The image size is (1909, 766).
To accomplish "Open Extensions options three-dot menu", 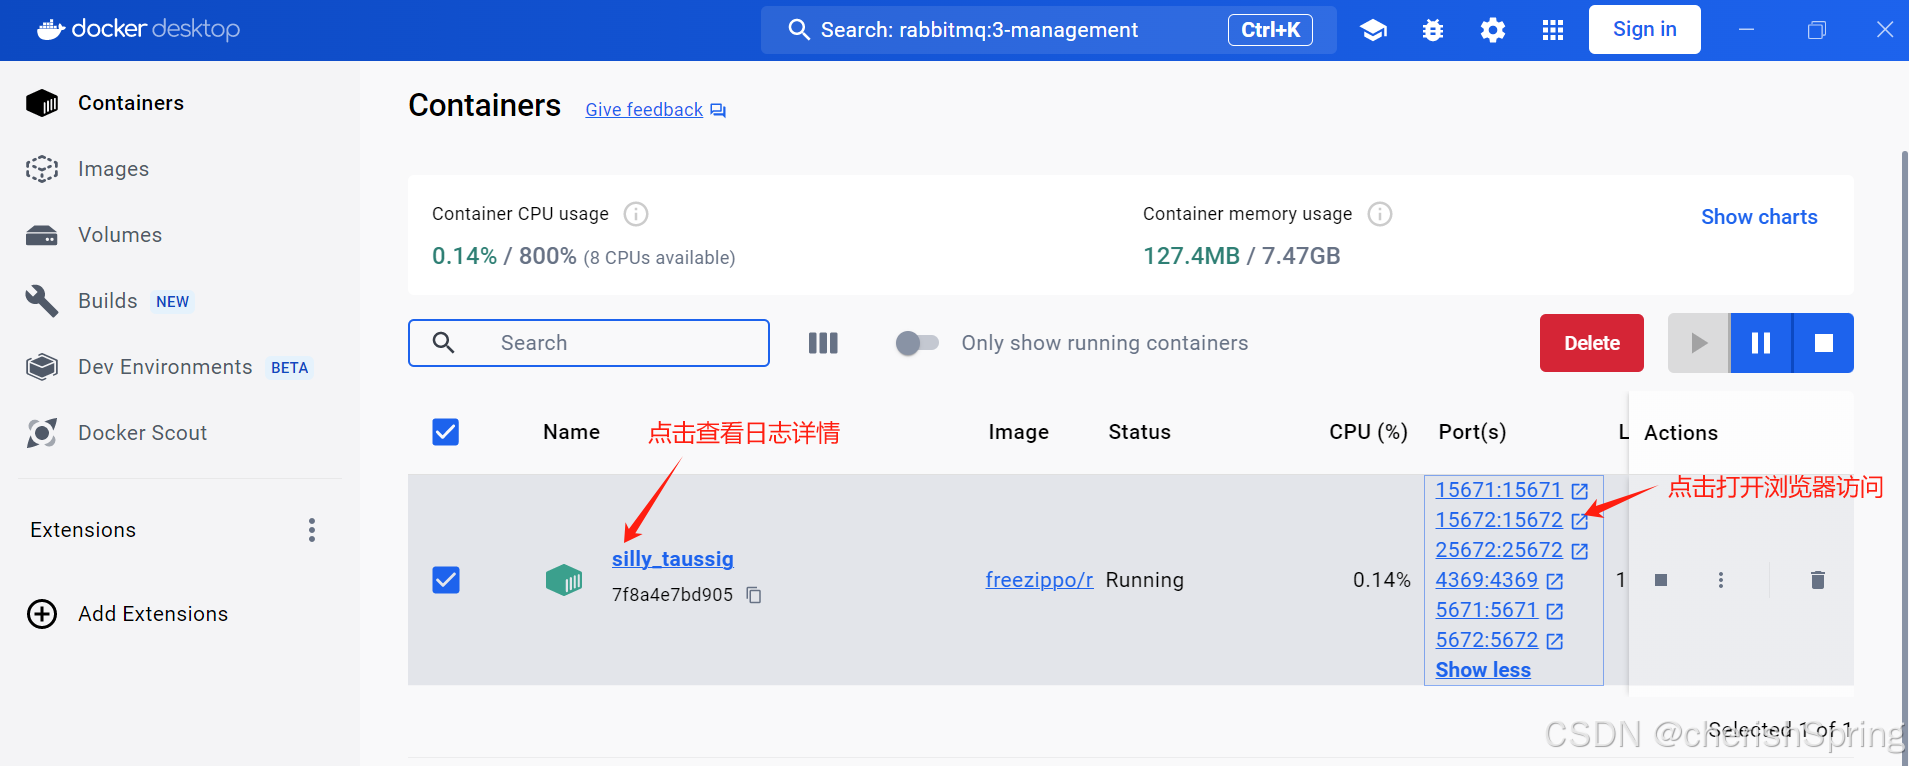I will (312, 530).
